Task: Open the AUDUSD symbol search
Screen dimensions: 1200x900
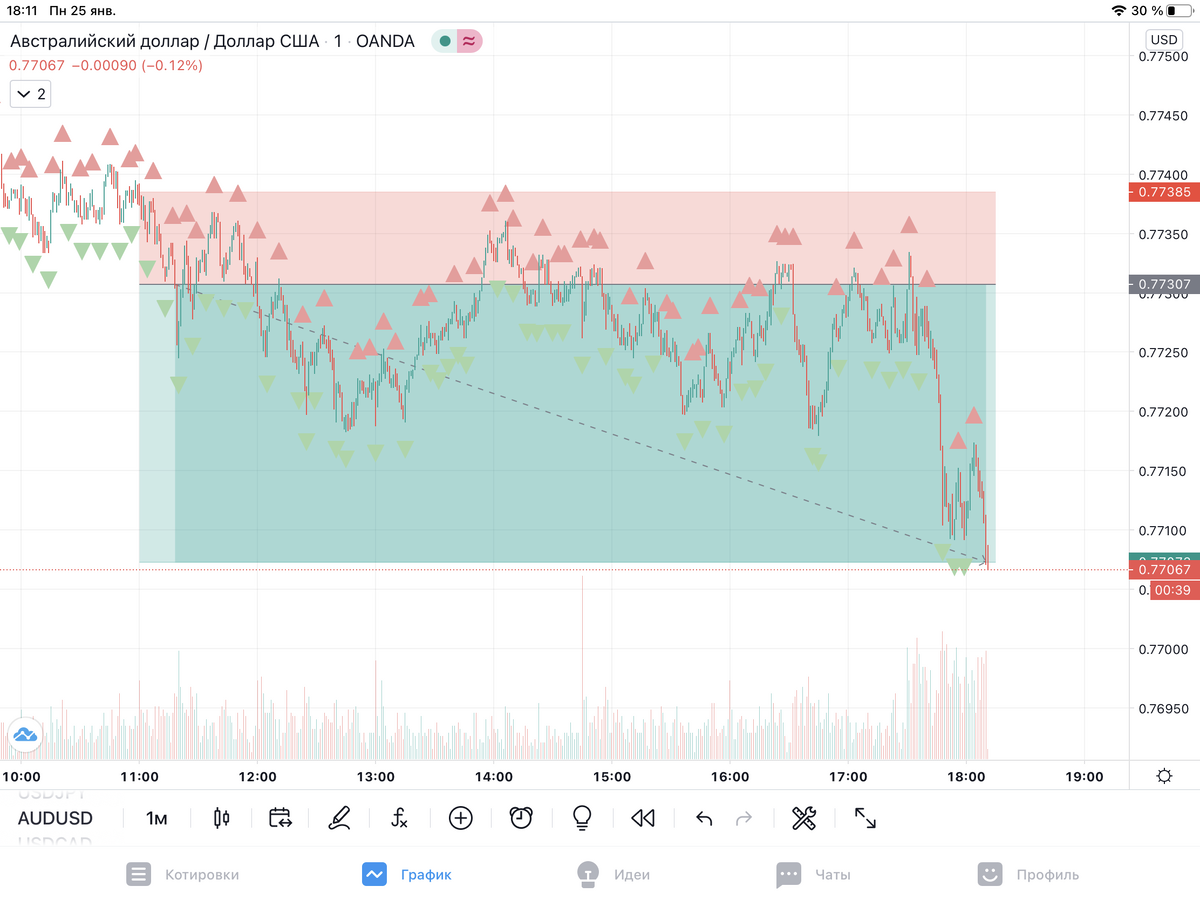Action: click(x=55, y=818)
